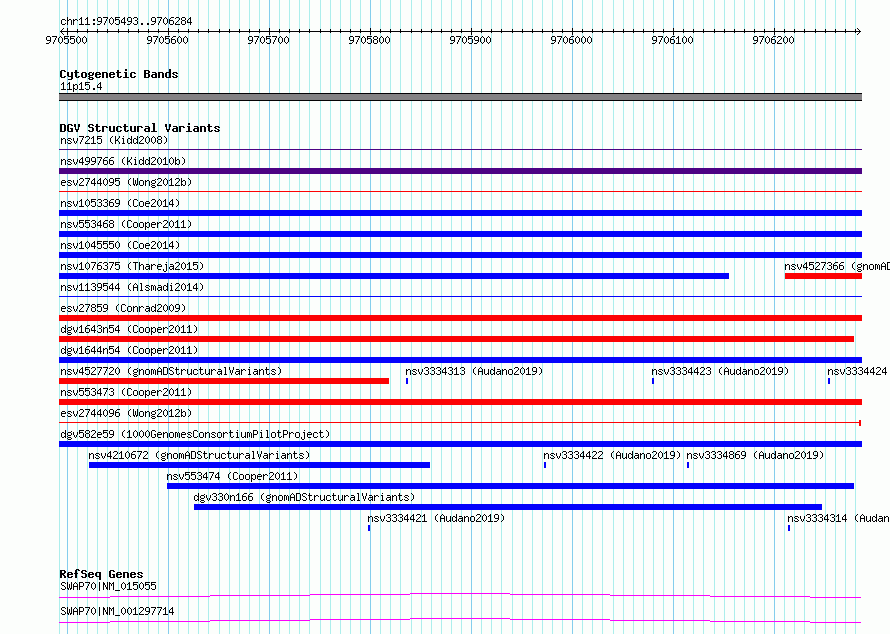This screenshot has height=634, width=890.
Task: Click the DGV Structural Variants track title
Action: tap(140, 128)
